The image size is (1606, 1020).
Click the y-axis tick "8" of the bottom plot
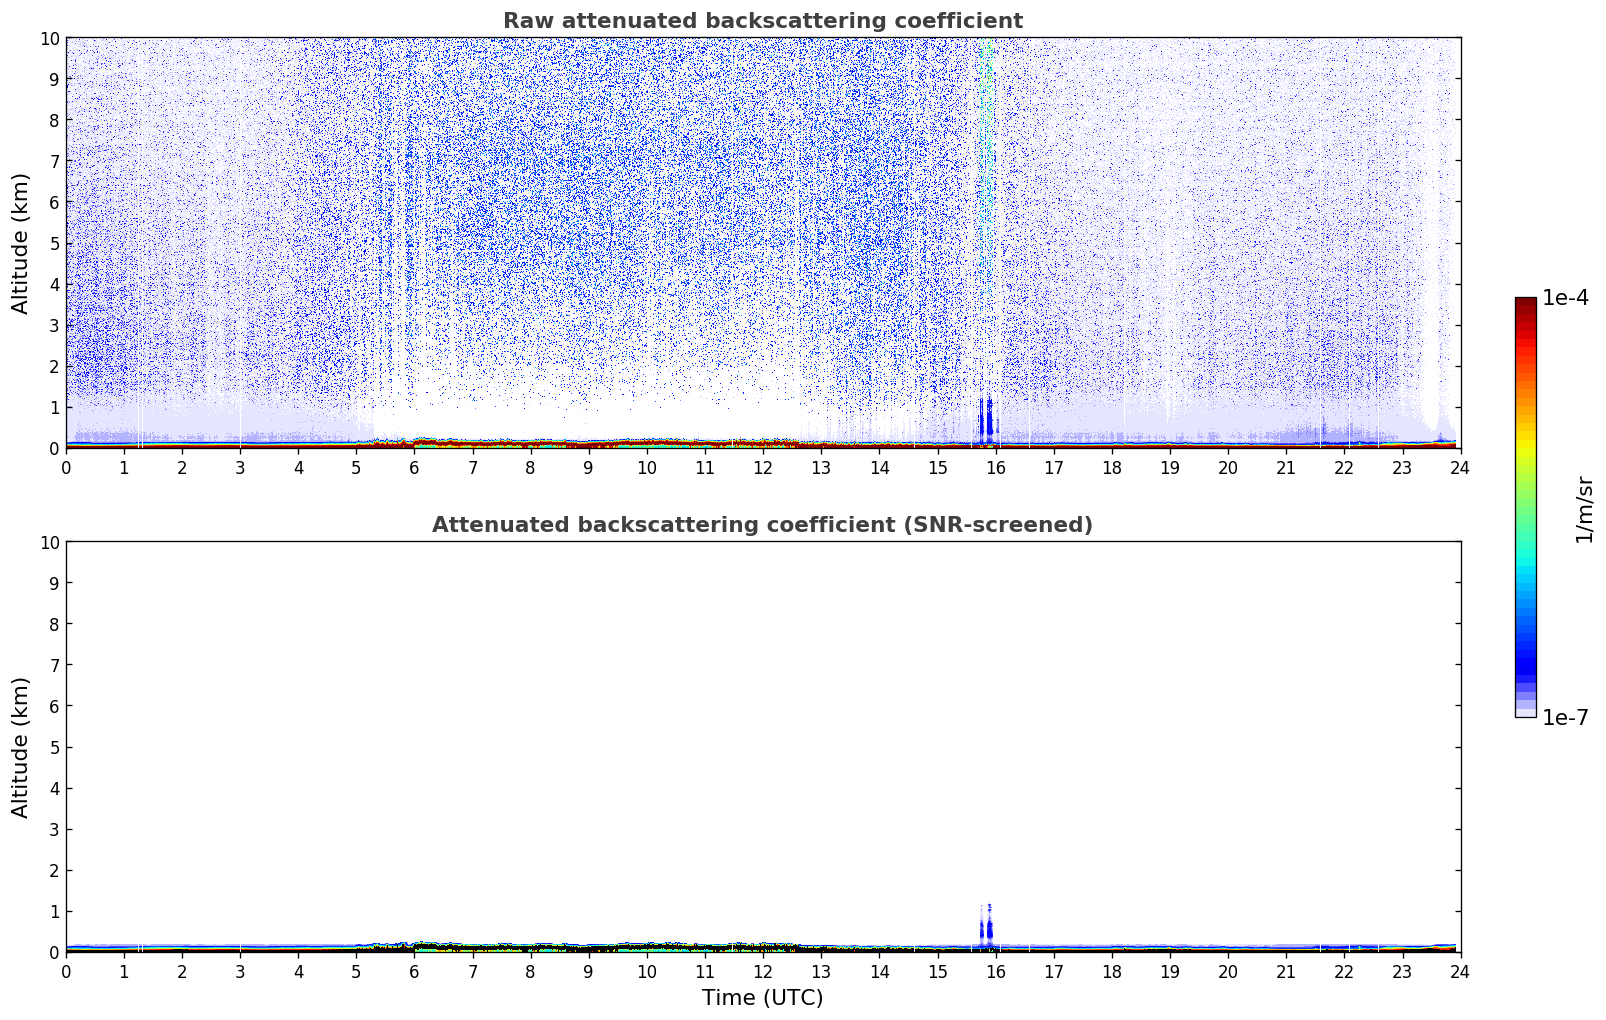click(x=54, y=624)
